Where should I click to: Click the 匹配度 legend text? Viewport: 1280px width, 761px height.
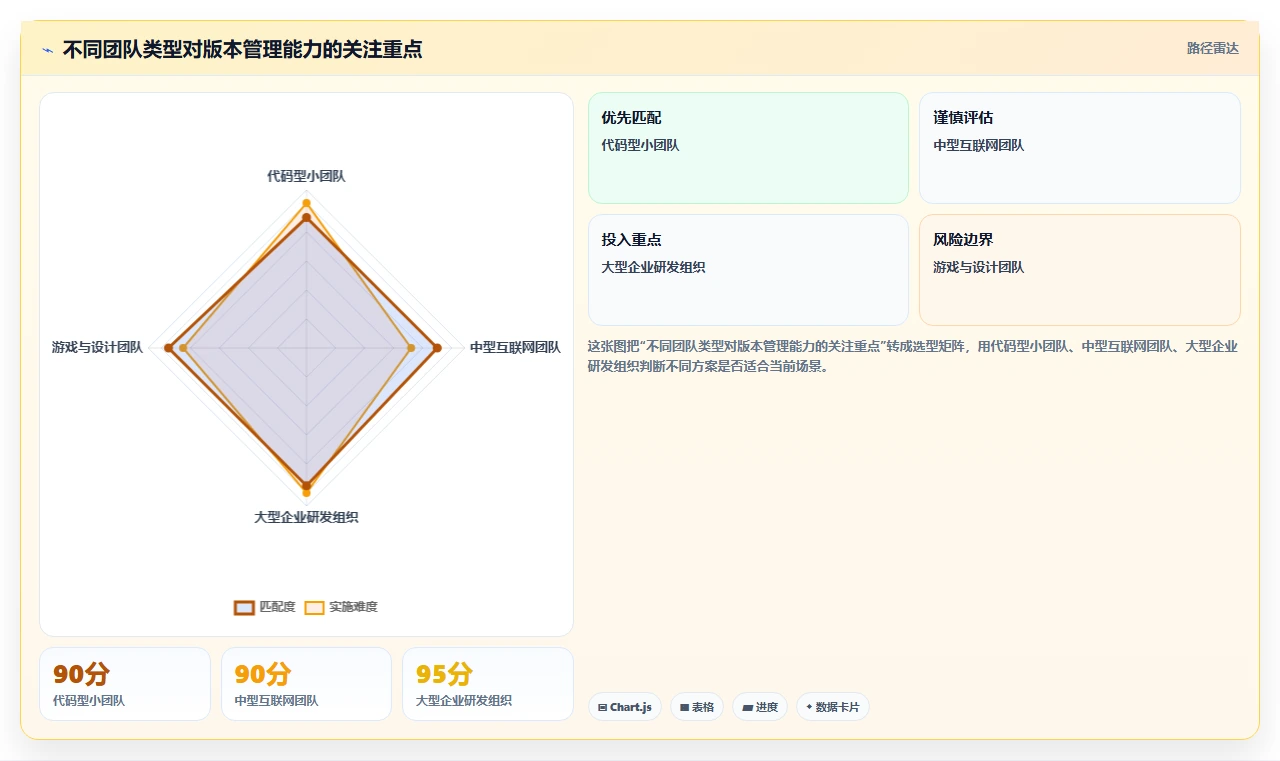(277, 607)
